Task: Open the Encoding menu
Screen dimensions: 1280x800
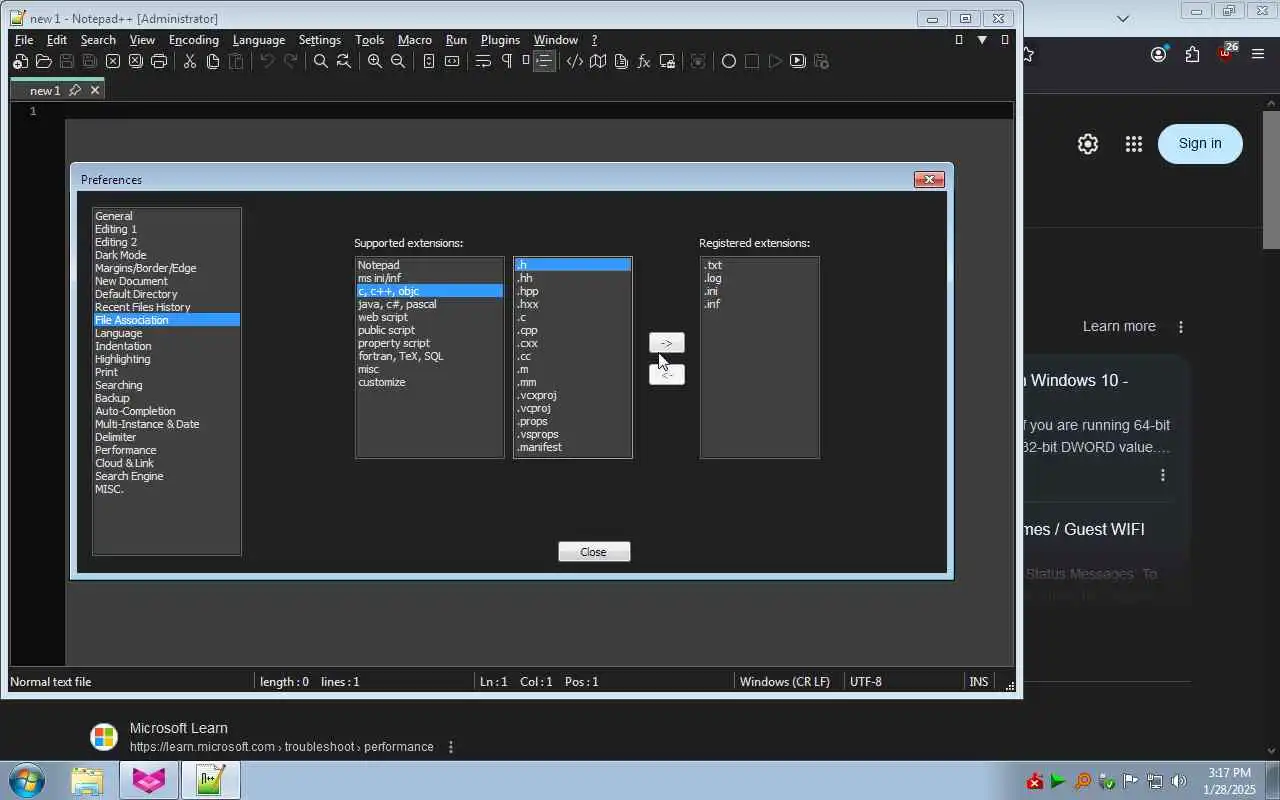Action: [x=194, y=40]
